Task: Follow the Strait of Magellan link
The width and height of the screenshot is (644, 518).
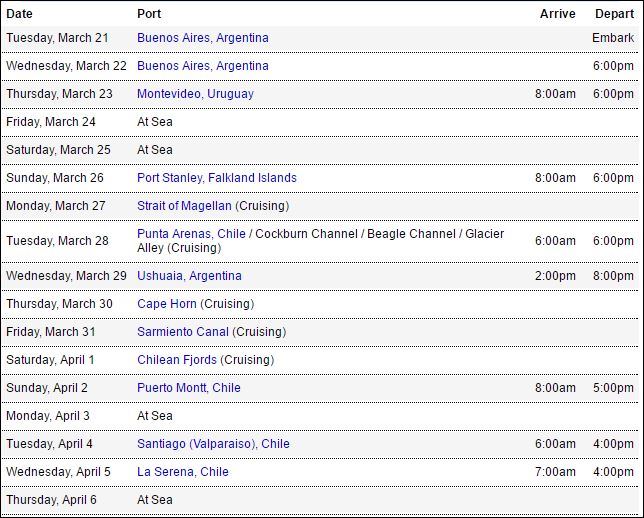Action: tap(184, 206)
